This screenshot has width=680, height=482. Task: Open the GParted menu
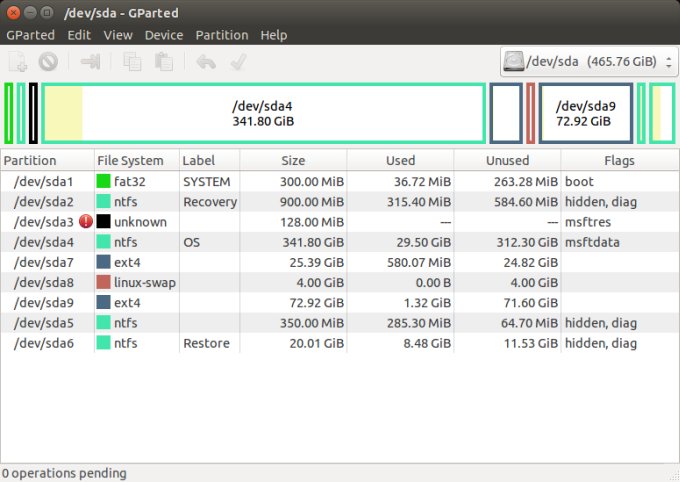(x=30, y=35)
